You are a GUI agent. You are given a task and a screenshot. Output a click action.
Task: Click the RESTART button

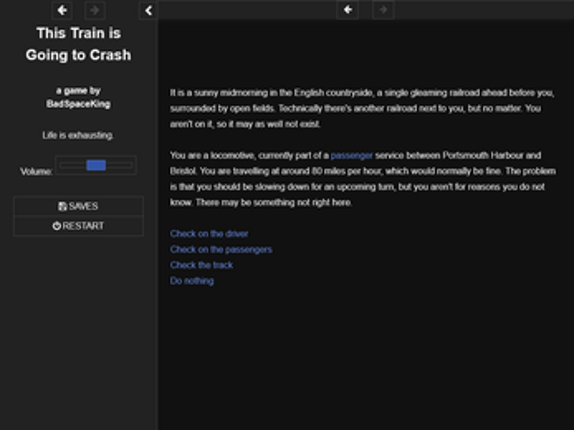[x=78, y=226]
